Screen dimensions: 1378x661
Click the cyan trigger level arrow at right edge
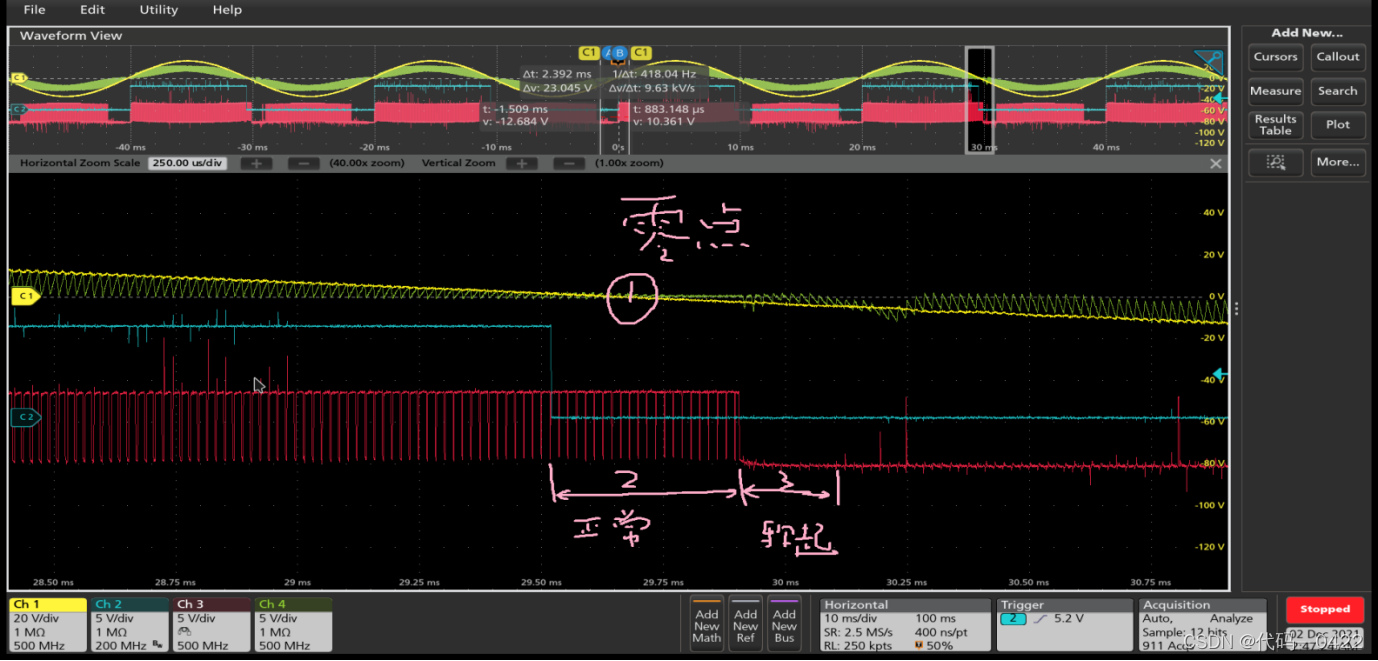(1219, 375)
